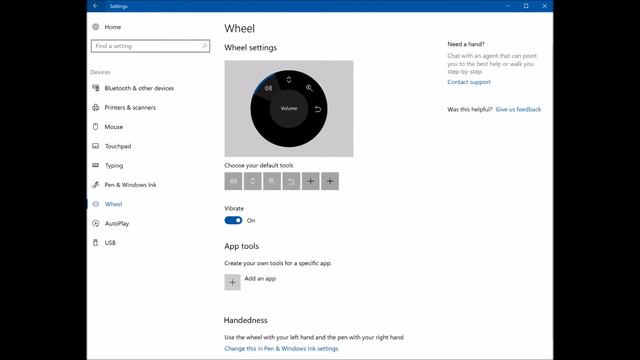Open Pen & Windows Ink settings
Viewport: 640px width, 360px height.
(130, 185)
